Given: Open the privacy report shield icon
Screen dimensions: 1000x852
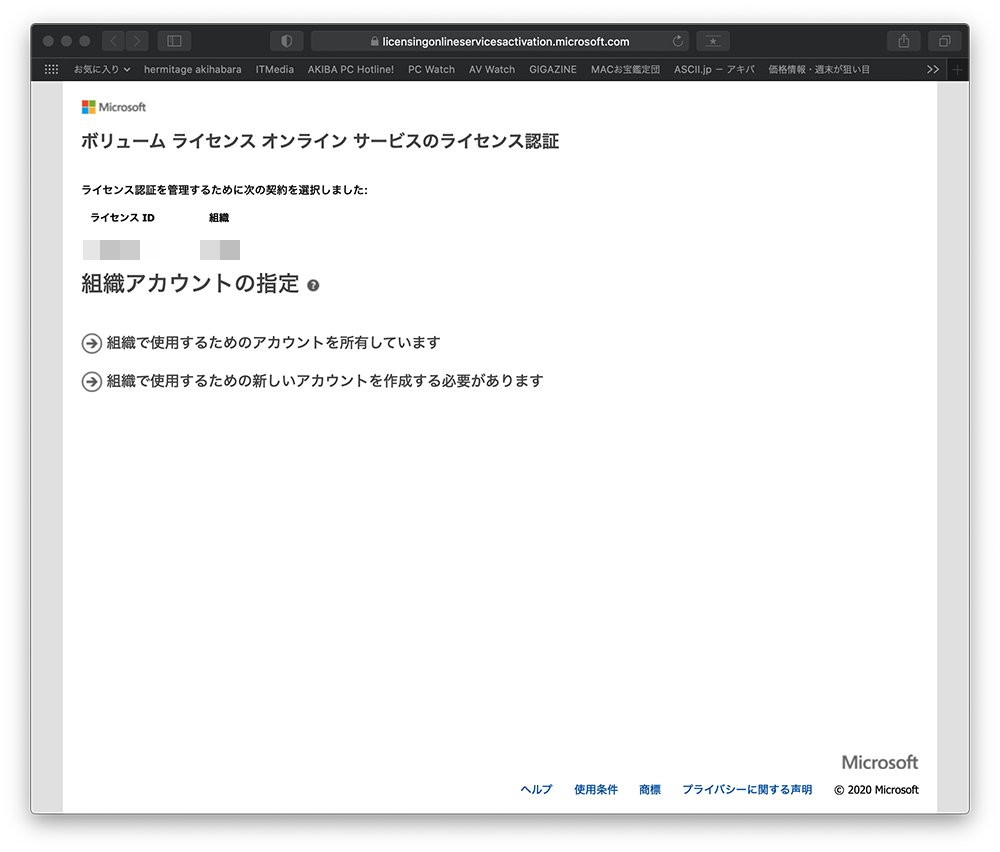Looking at the screenshot, I should click(286, 41).
